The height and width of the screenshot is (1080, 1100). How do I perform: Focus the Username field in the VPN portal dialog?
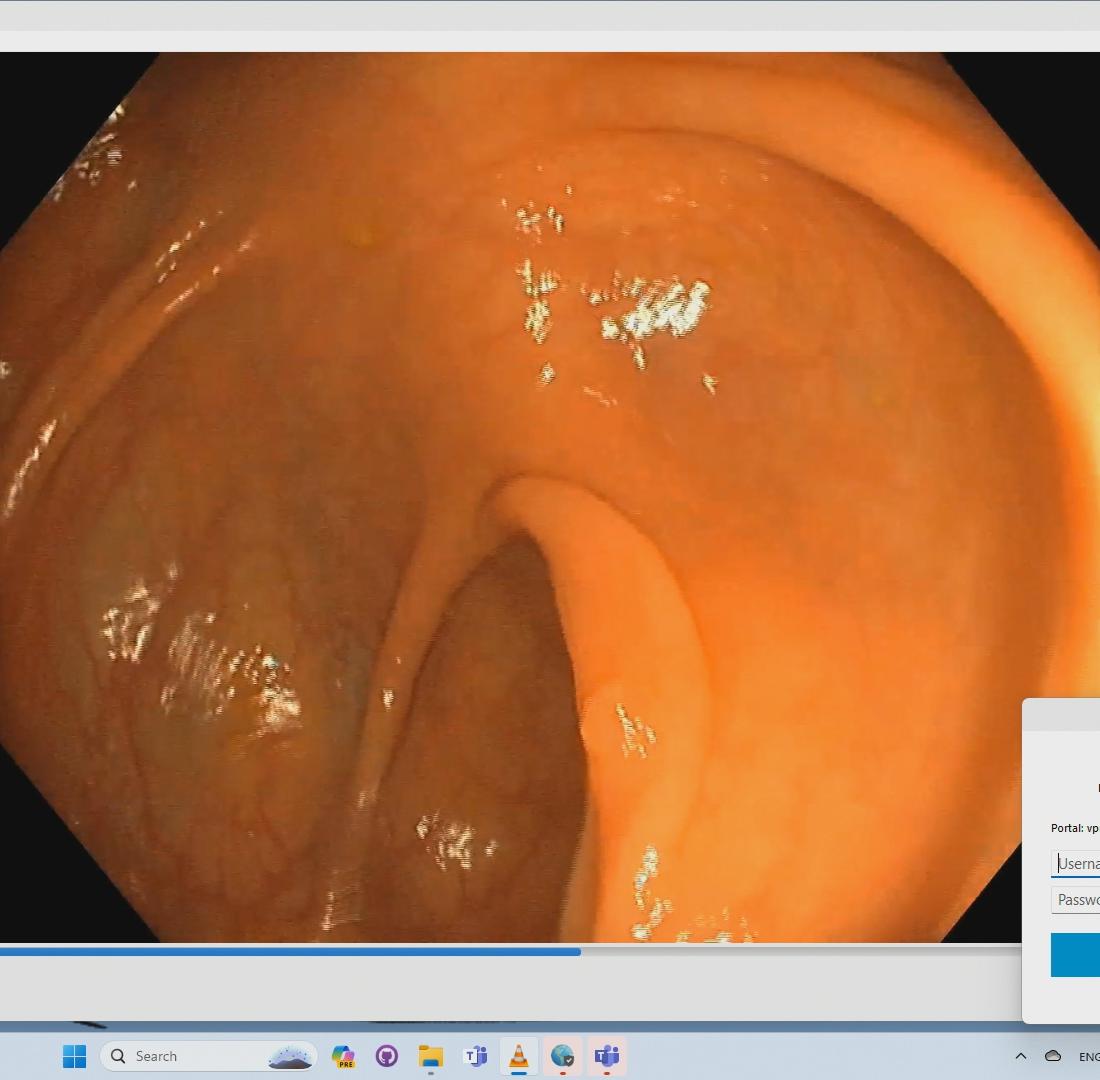coord(1075,863)
